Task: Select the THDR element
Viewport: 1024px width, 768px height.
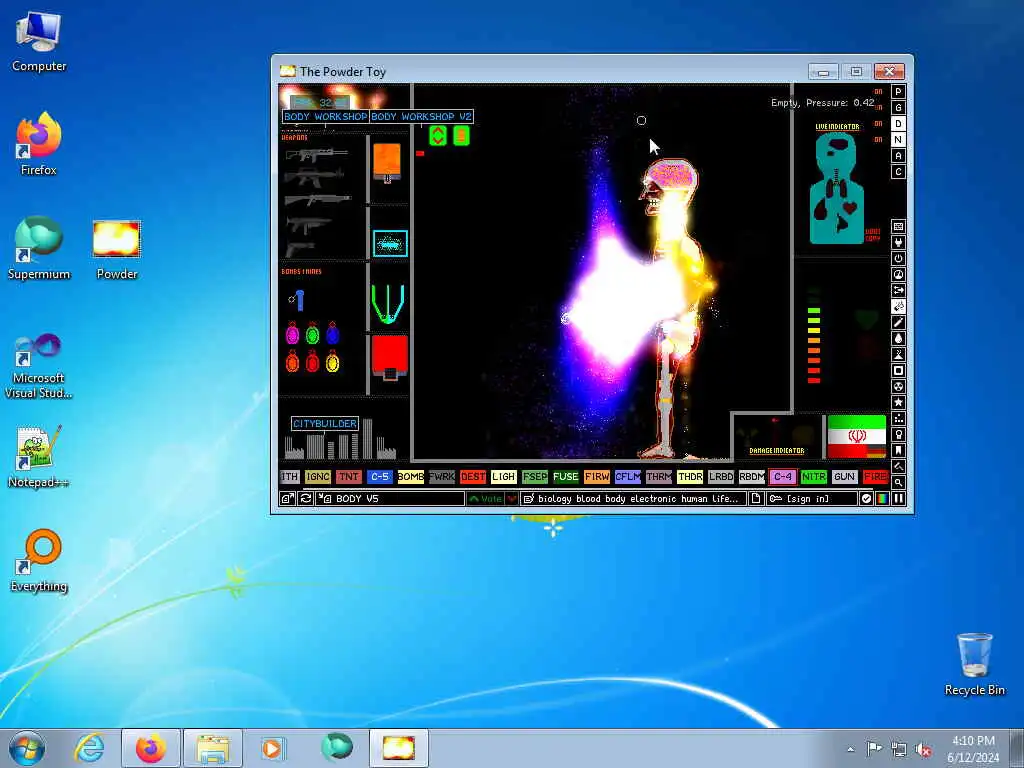Action: [690, 477]
